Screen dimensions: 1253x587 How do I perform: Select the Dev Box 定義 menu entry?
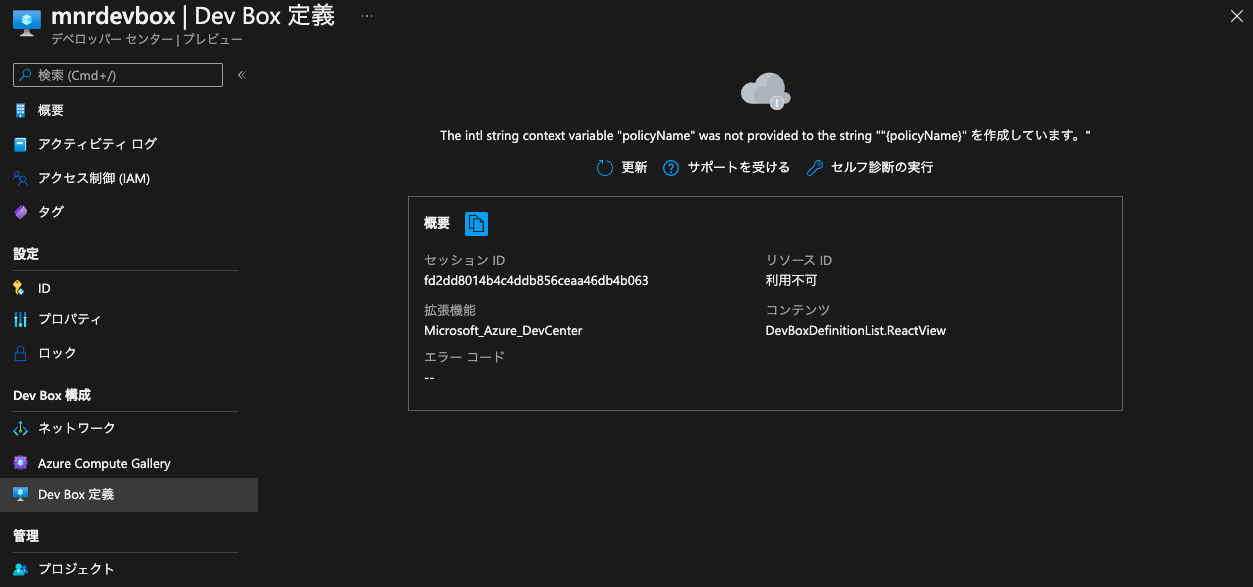(x=75, y=494)
